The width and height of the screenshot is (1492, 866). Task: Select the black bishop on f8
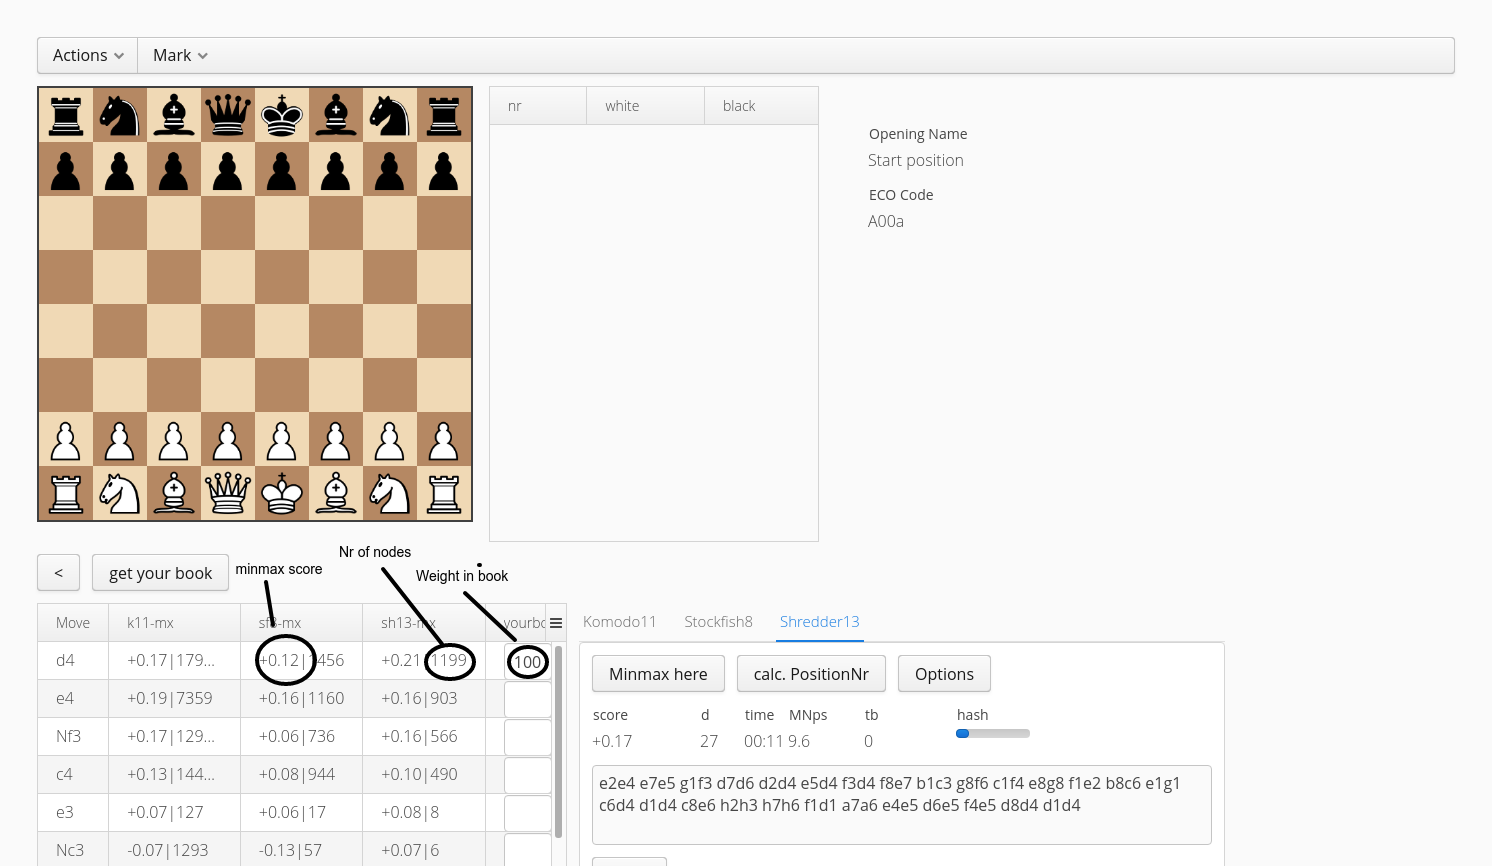pos(336,115)
